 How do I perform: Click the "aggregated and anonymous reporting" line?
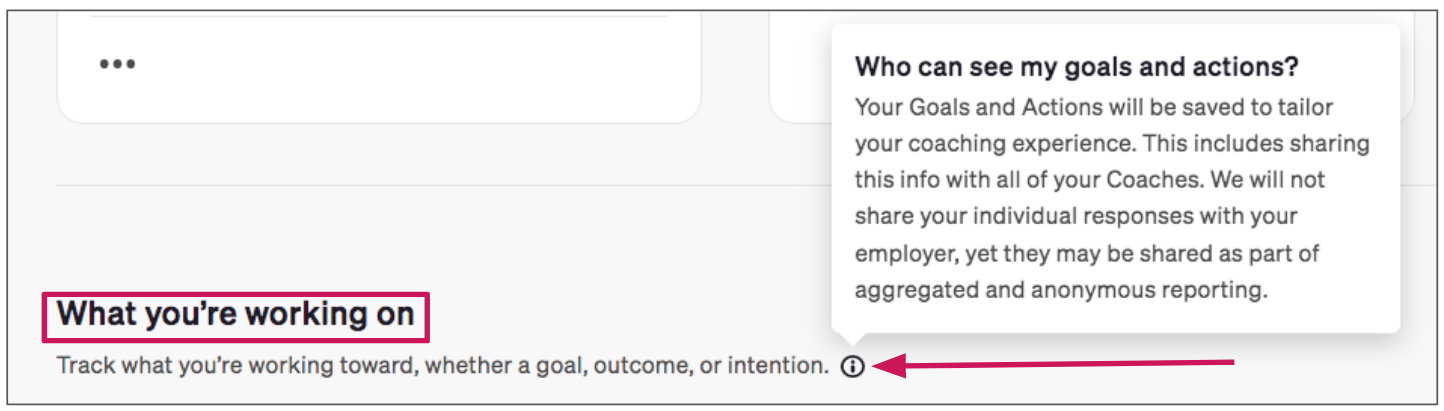1061,290
